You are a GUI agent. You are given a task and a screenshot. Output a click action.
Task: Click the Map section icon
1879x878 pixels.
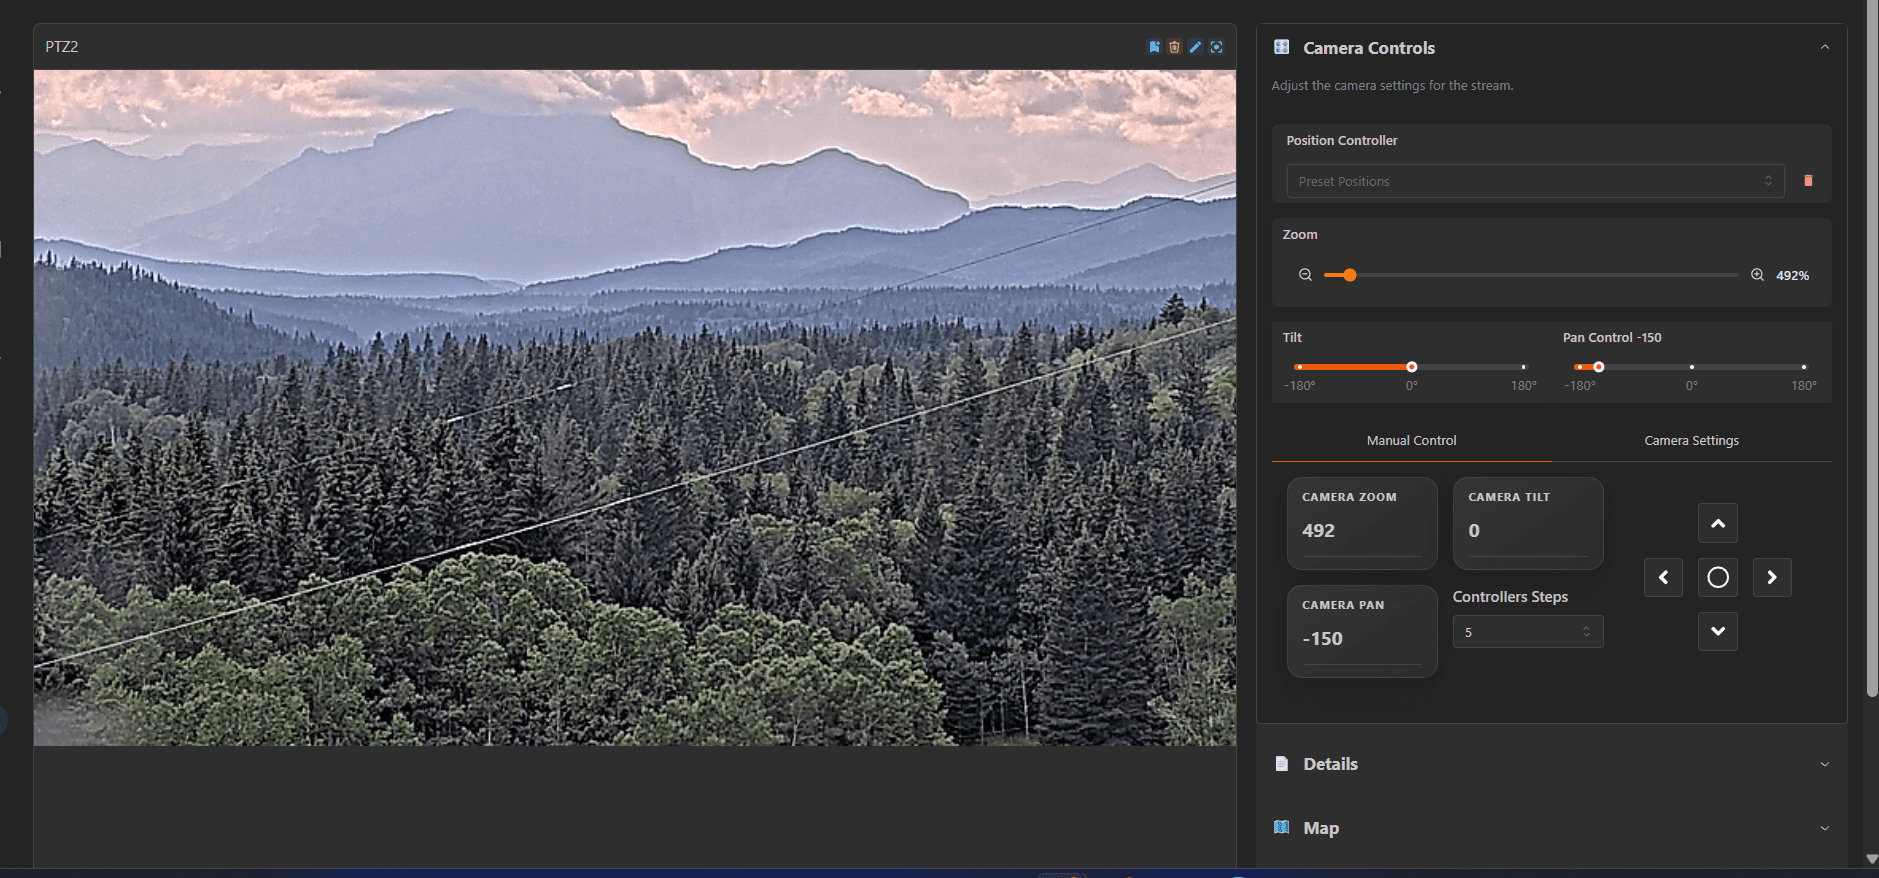pos(1281,827)
